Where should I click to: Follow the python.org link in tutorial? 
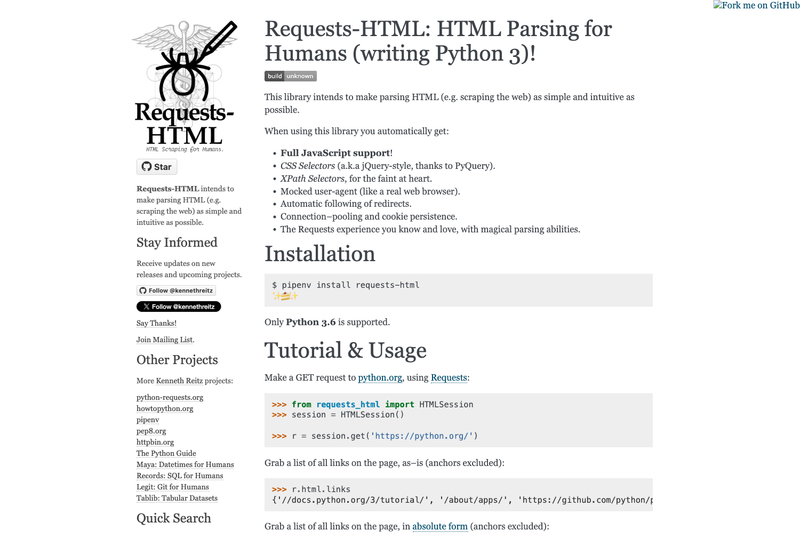click(x=380, y=378)
